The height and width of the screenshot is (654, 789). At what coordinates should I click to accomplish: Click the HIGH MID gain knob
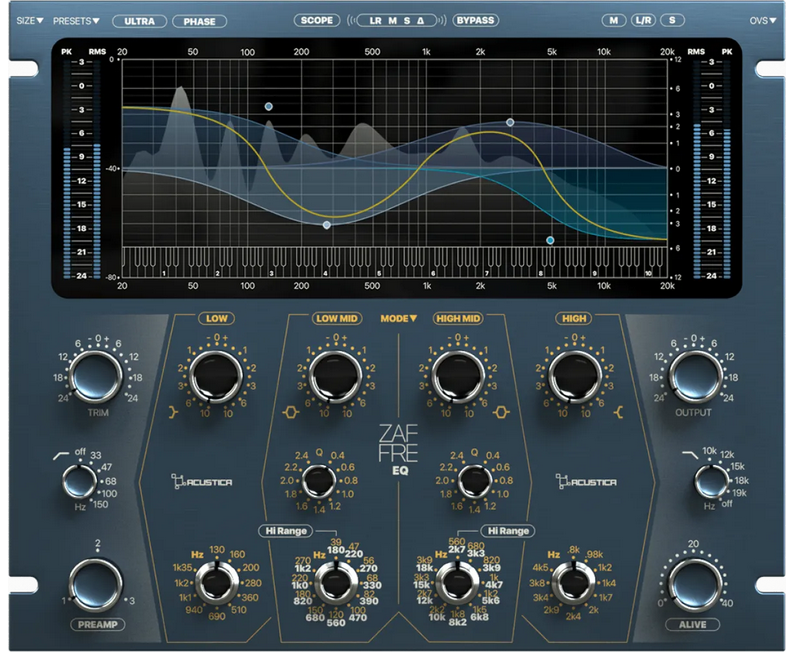[x=457, y=377]
